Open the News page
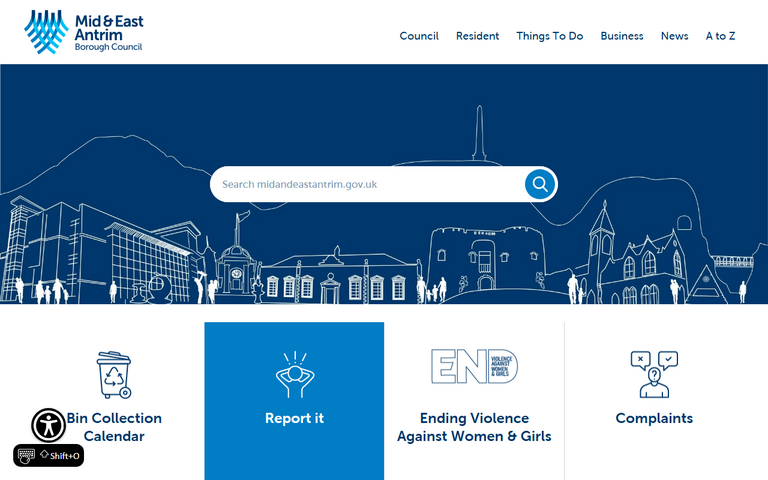Viewport: 768px width, 480px height. tap(674, 36)
